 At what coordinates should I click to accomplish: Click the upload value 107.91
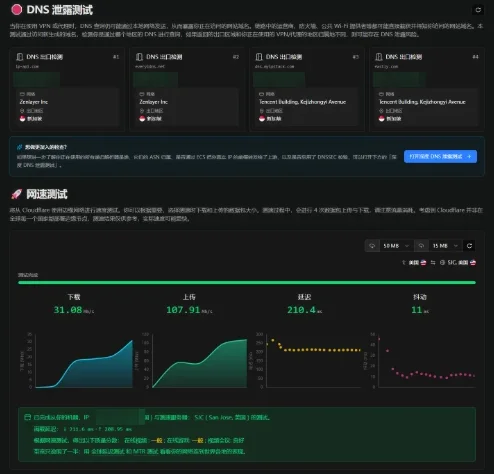pos(183,310)
